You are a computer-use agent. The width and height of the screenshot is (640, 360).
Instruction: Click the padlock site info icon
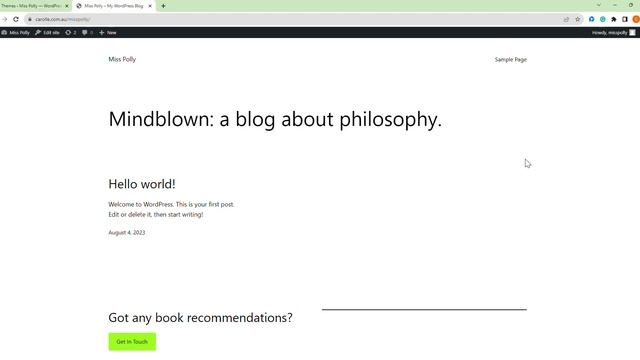point(30,19)
